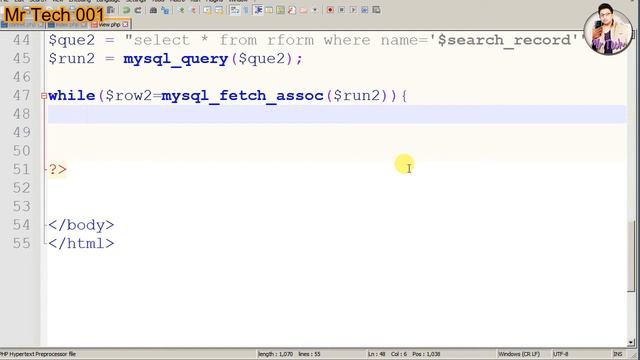Image resolution: width=640 pixels, height=360 pixels.
Task: Toggle the Indent Guide toolbar icon
Action: (x=258, y=10)
